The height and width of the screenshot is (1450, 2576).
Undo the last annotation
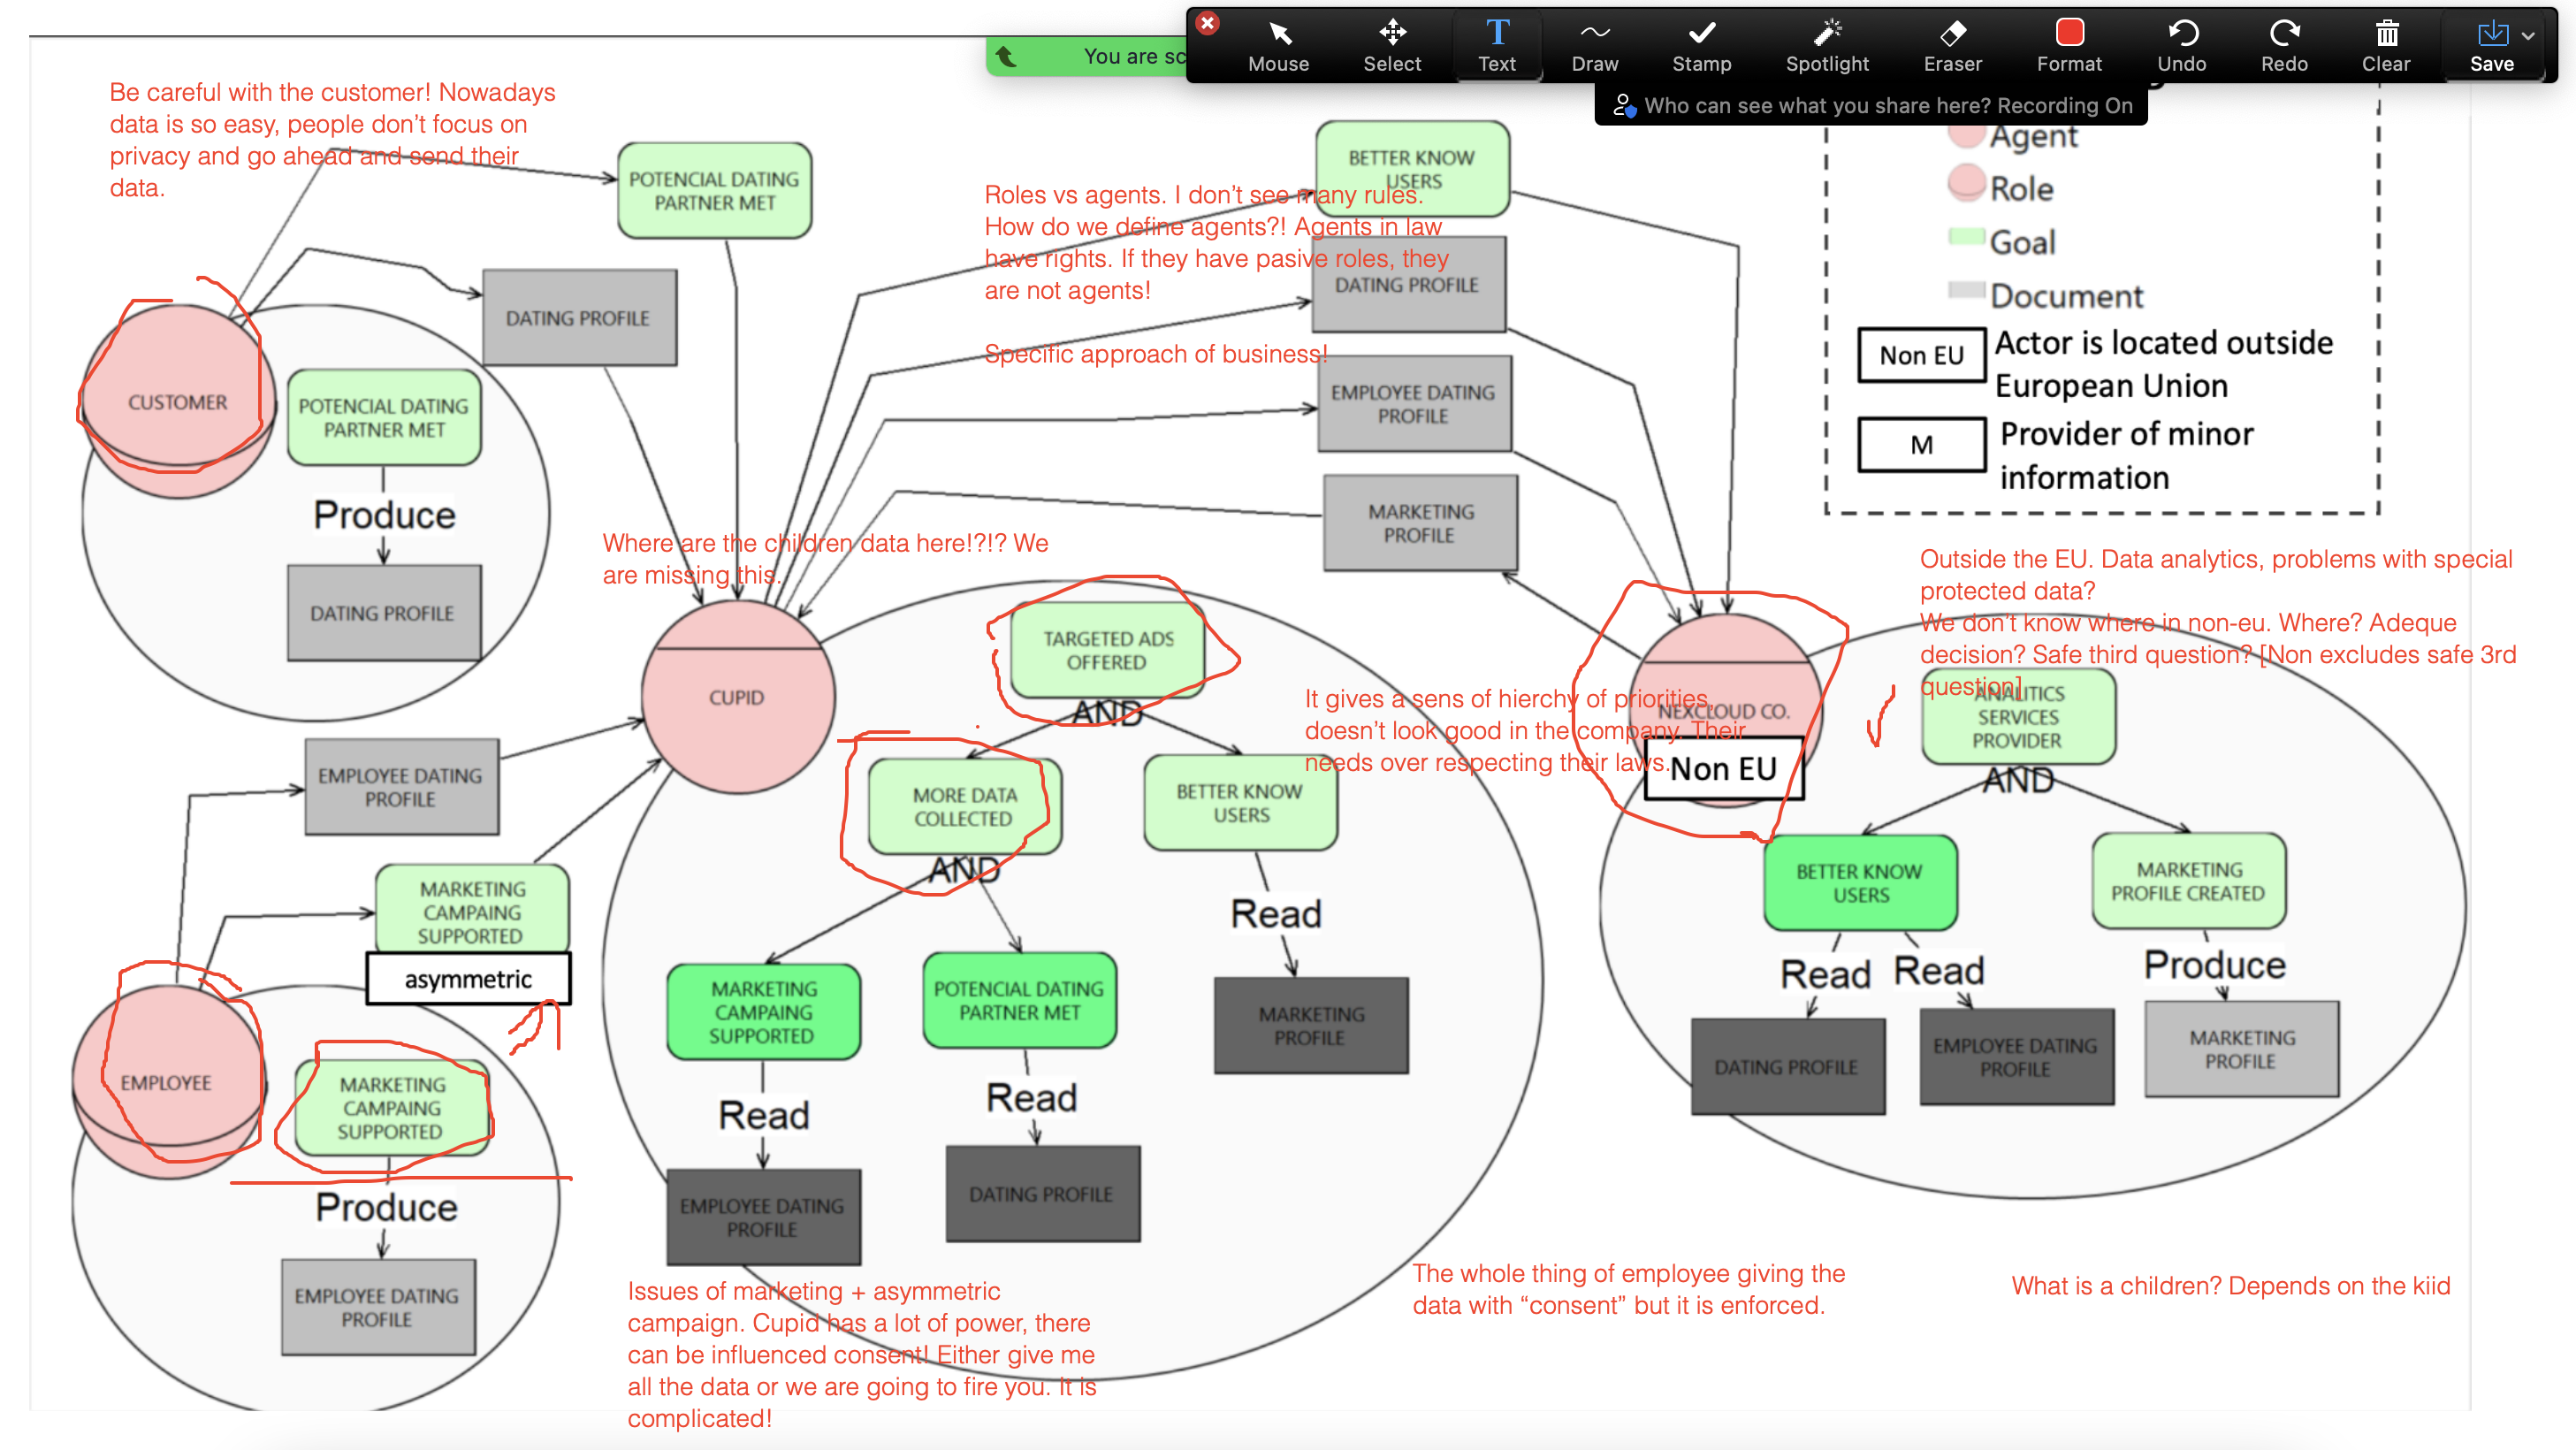(2181, 45)
